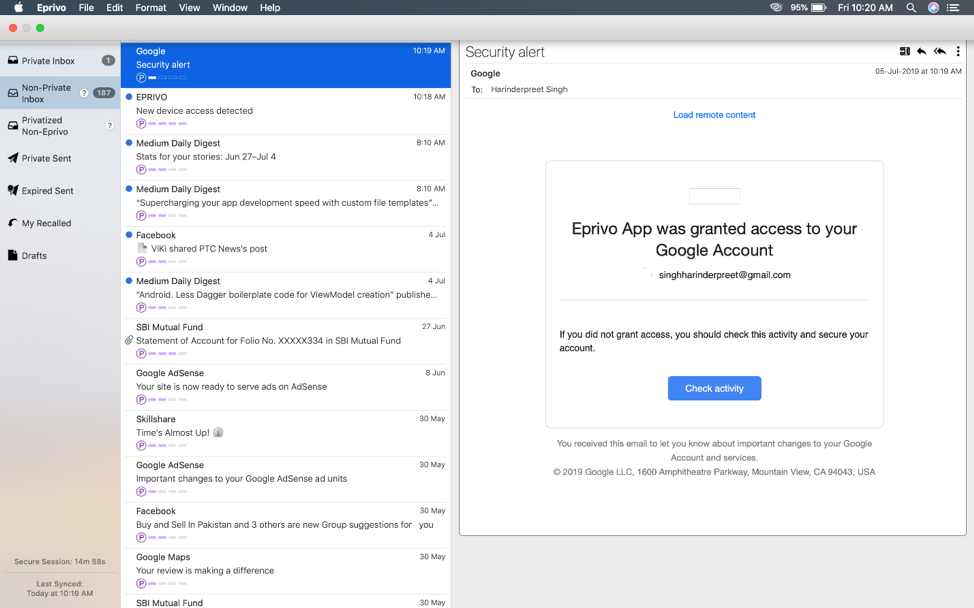Click the P icon under Time's Almost Up
Screen dimensions: 974x608
coord(142,445)
